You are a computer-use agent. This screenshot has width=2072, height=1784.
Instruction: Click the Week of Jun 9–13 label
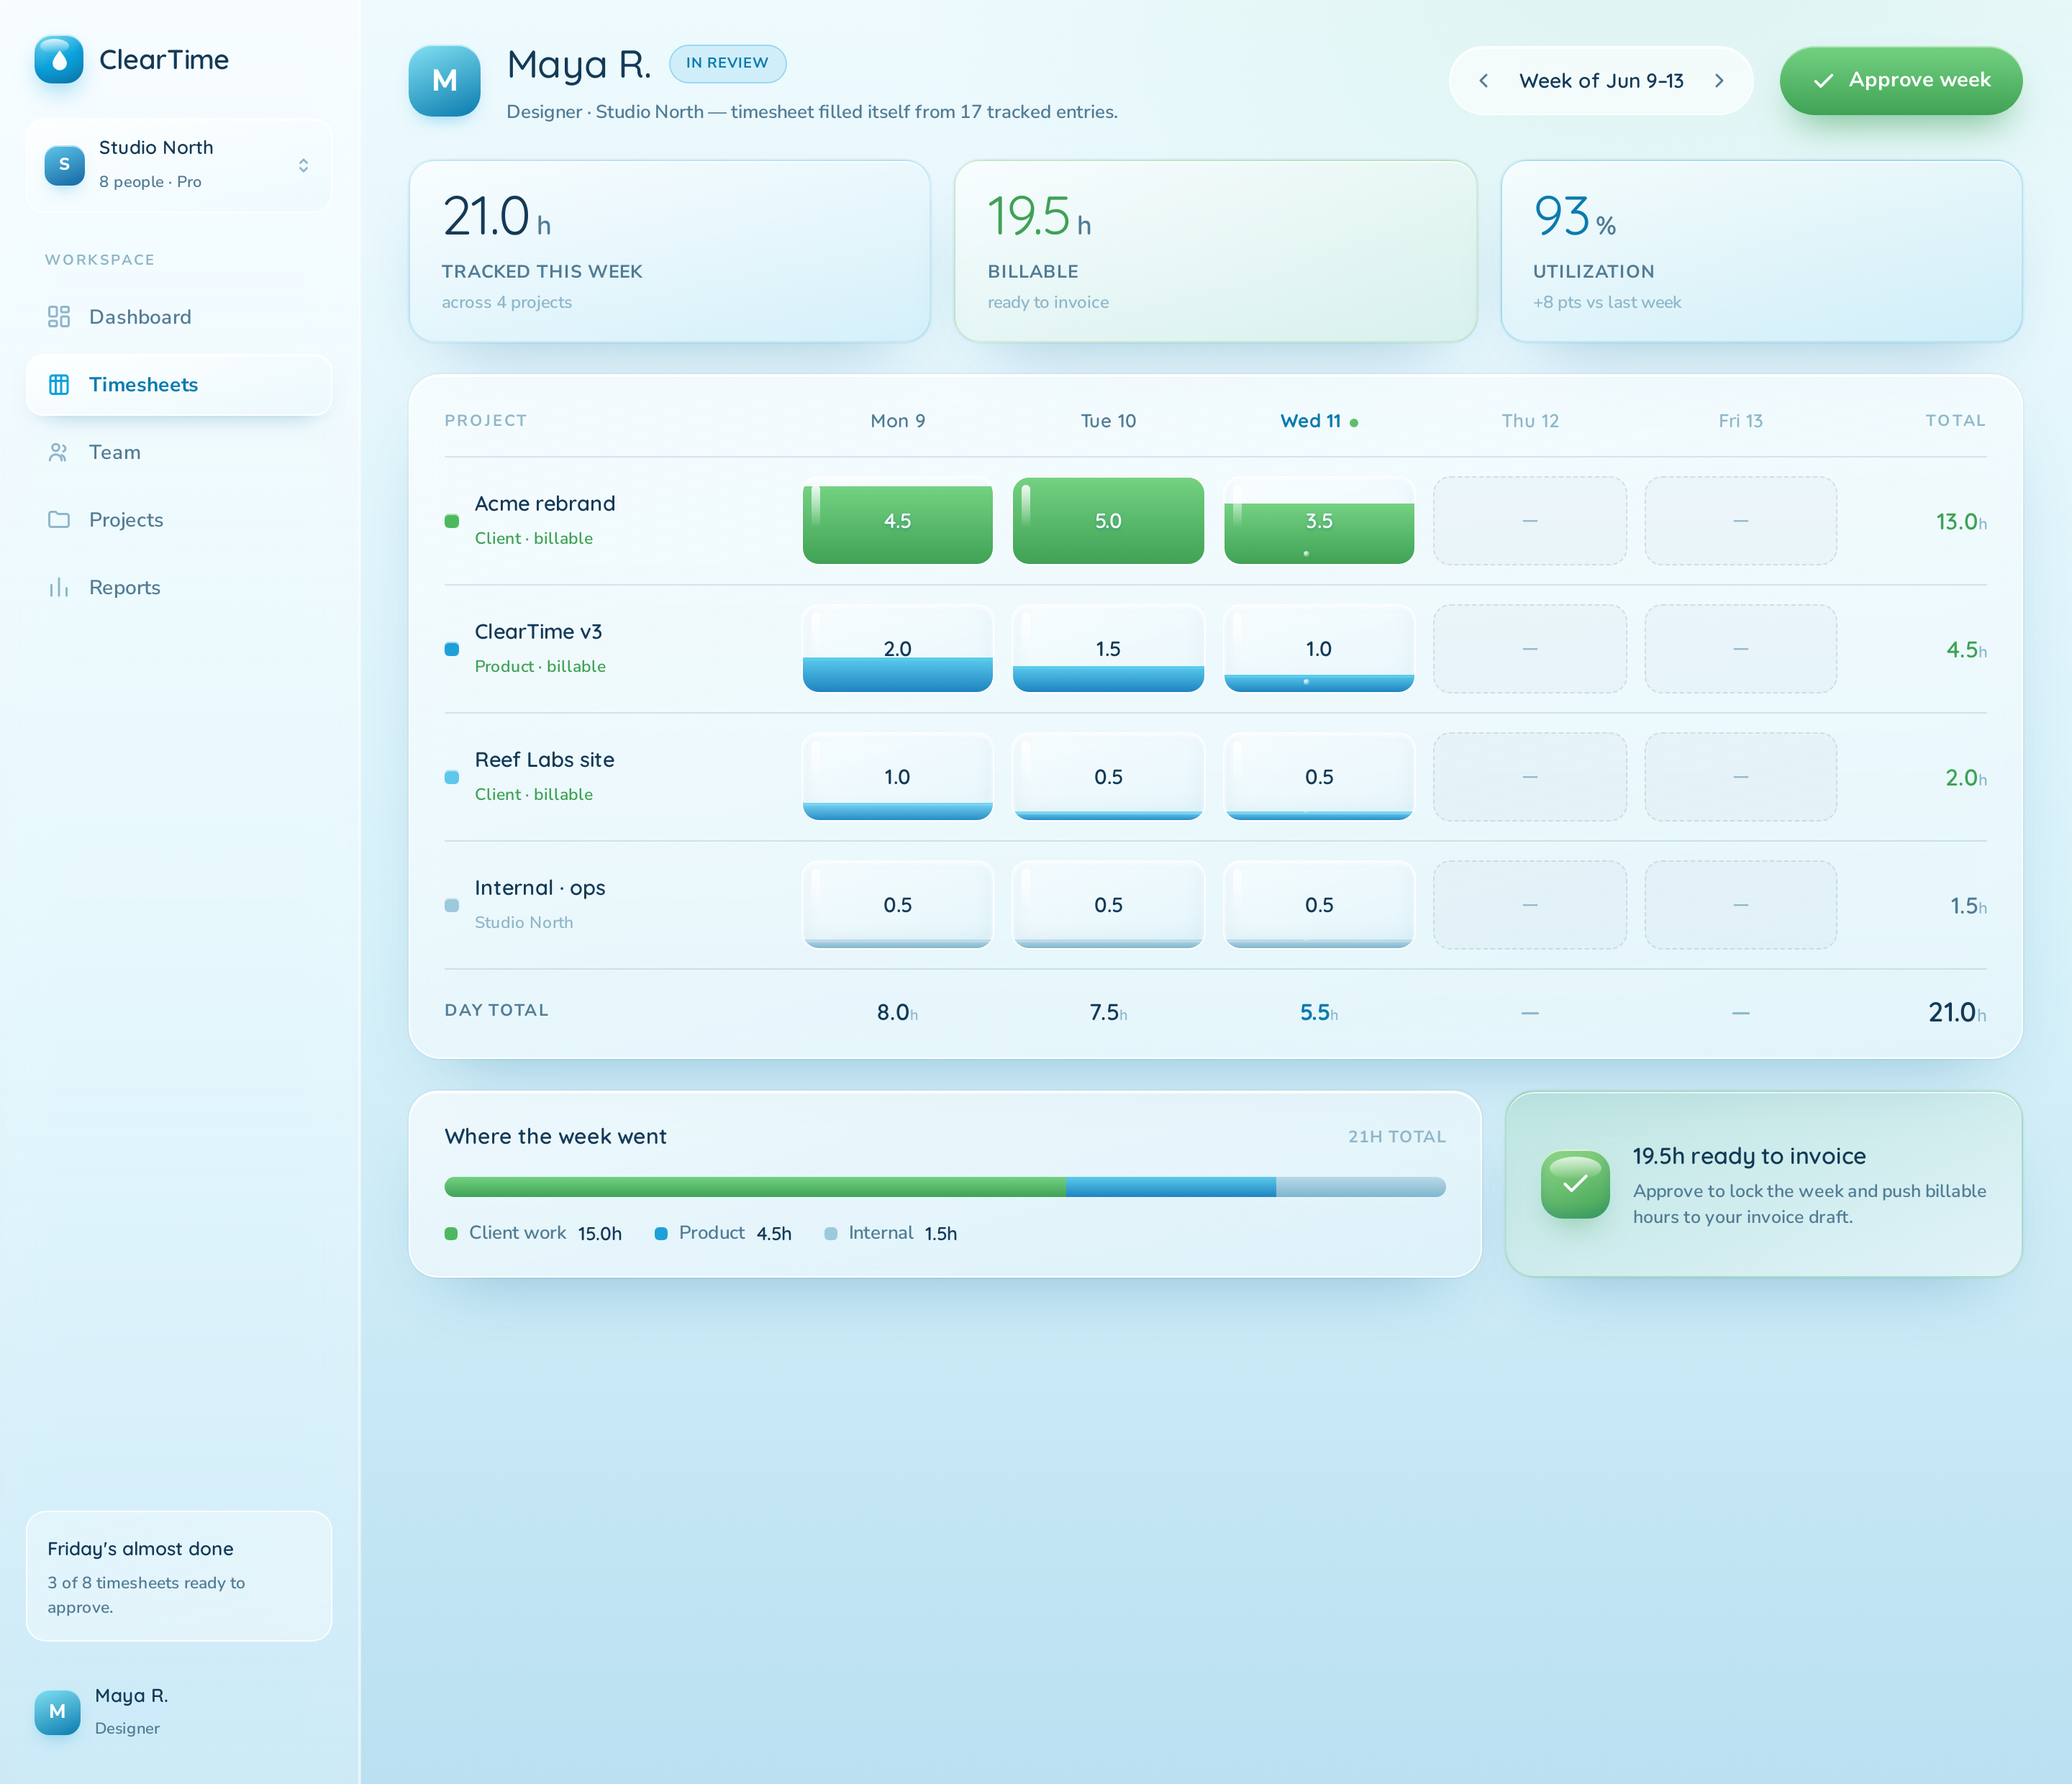1601,81
